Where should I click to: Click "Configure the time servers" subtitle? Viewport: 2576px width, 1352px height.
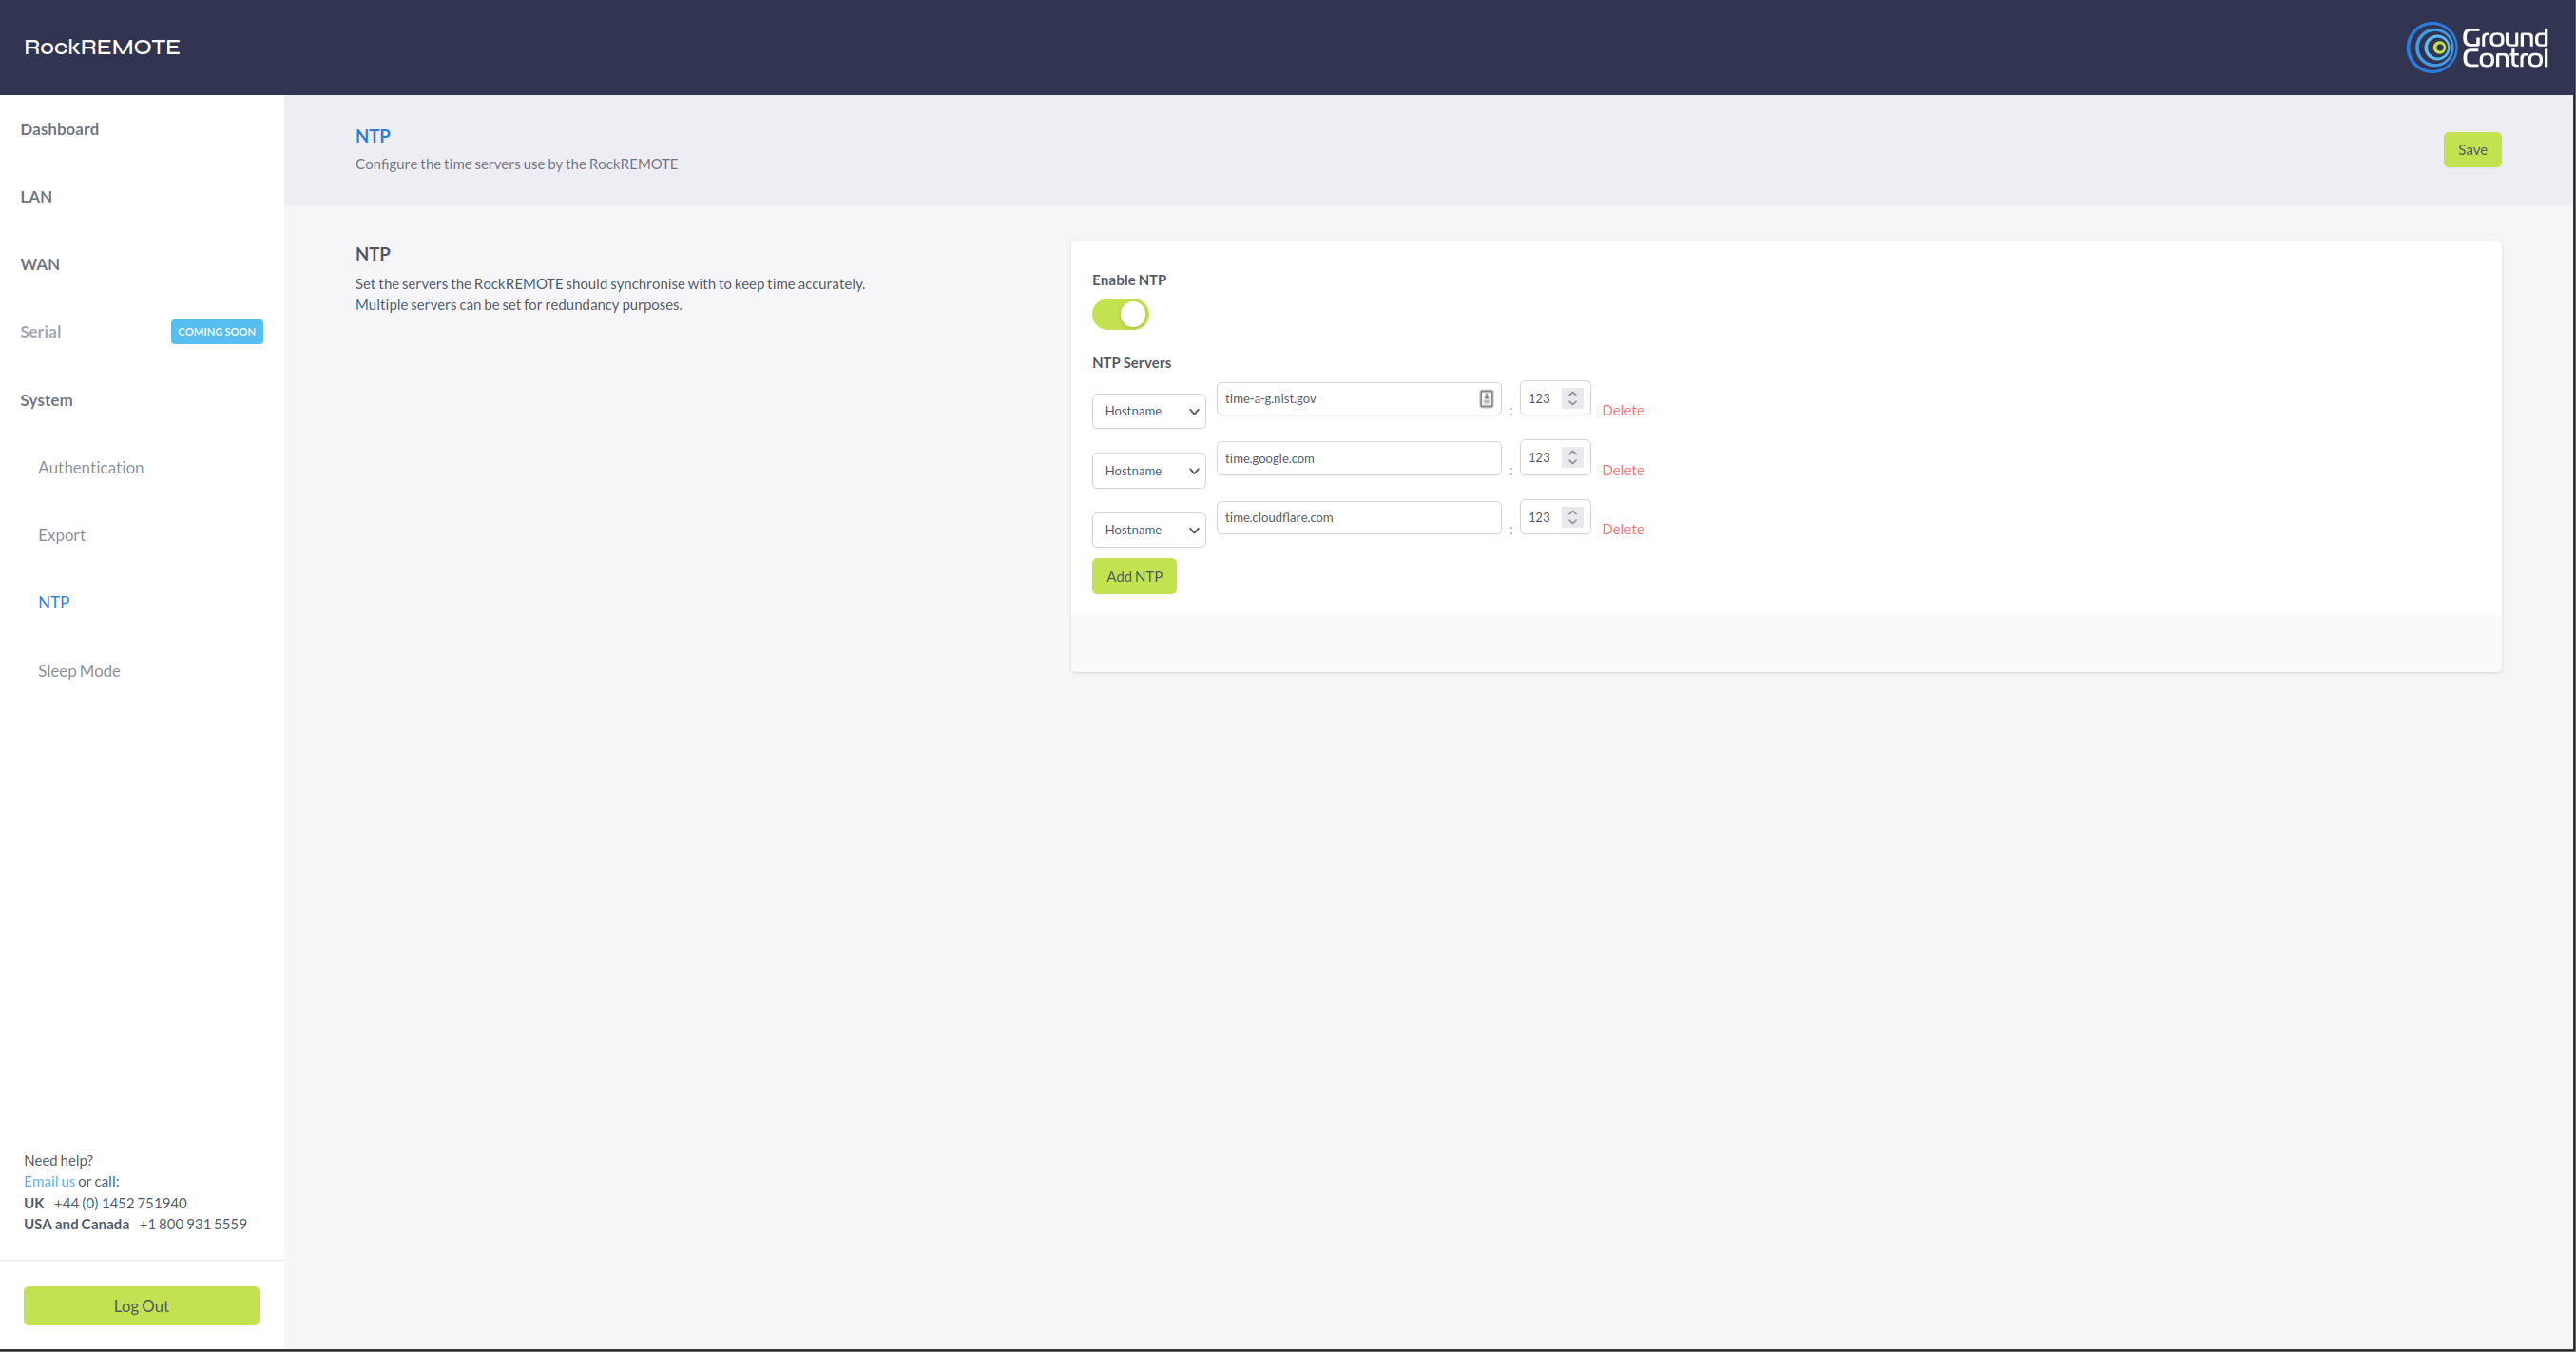tap(516, 164)
